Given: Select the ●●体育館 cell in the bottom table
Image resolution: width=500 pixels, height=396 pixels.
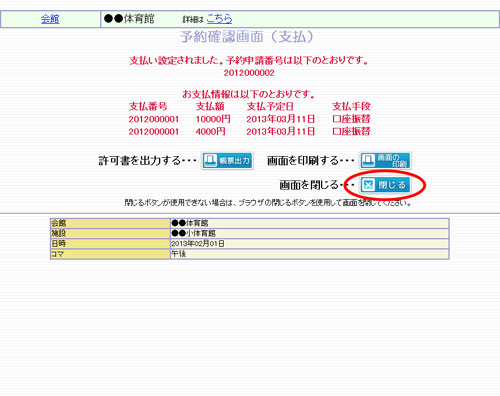Looking at the screenshot, I should pos(310,223).
